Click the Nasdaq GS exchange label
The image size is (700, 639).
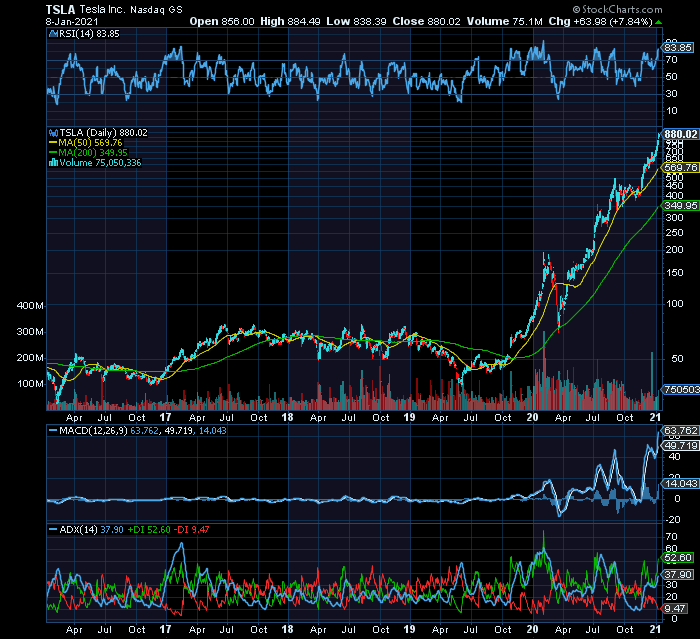(156, 10)
